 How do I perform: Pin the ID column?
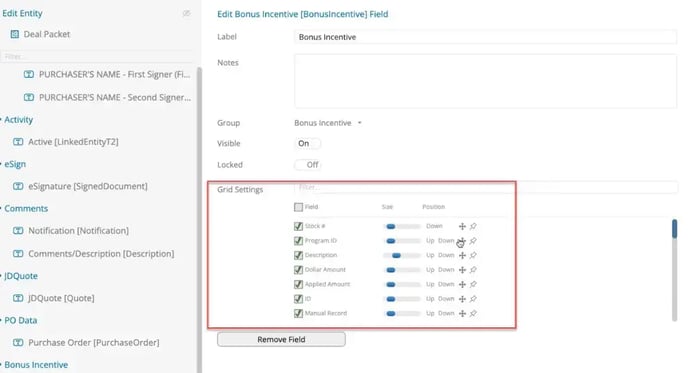tap(473, 299)
